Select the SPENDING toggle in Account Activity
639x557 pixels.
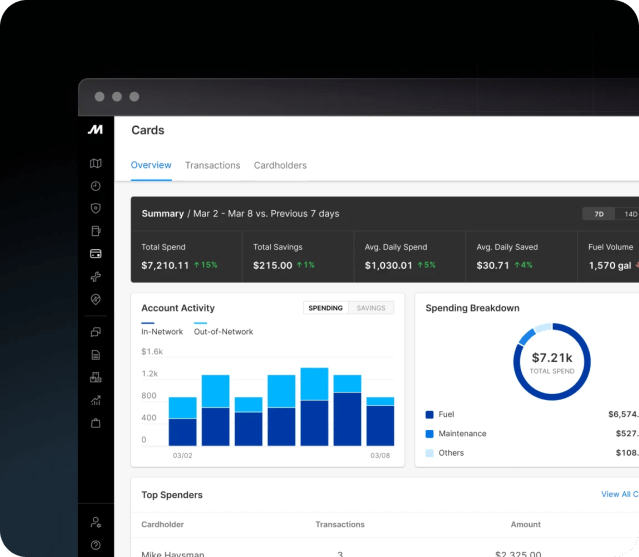[326, 308]
